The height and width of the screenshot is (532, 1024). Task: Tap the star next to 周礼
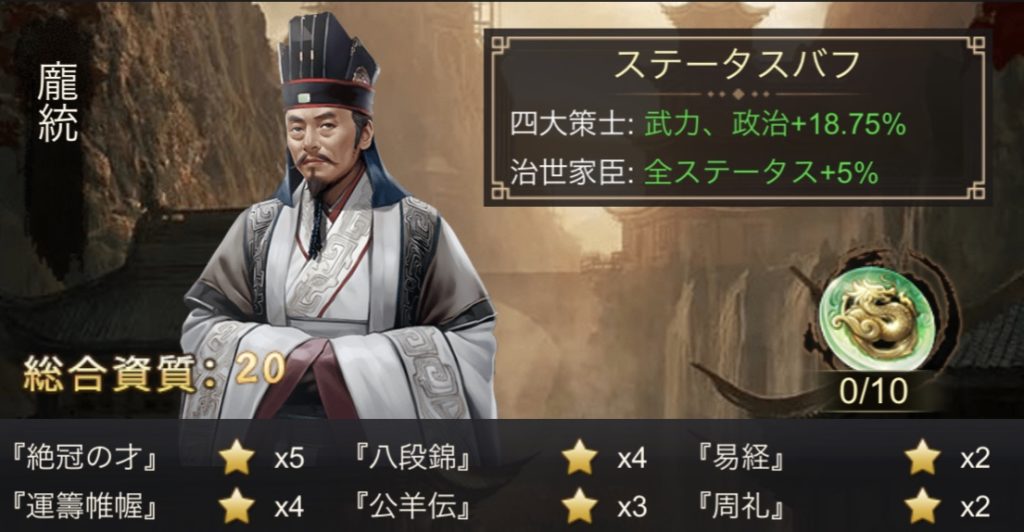(x=922, y=506)
